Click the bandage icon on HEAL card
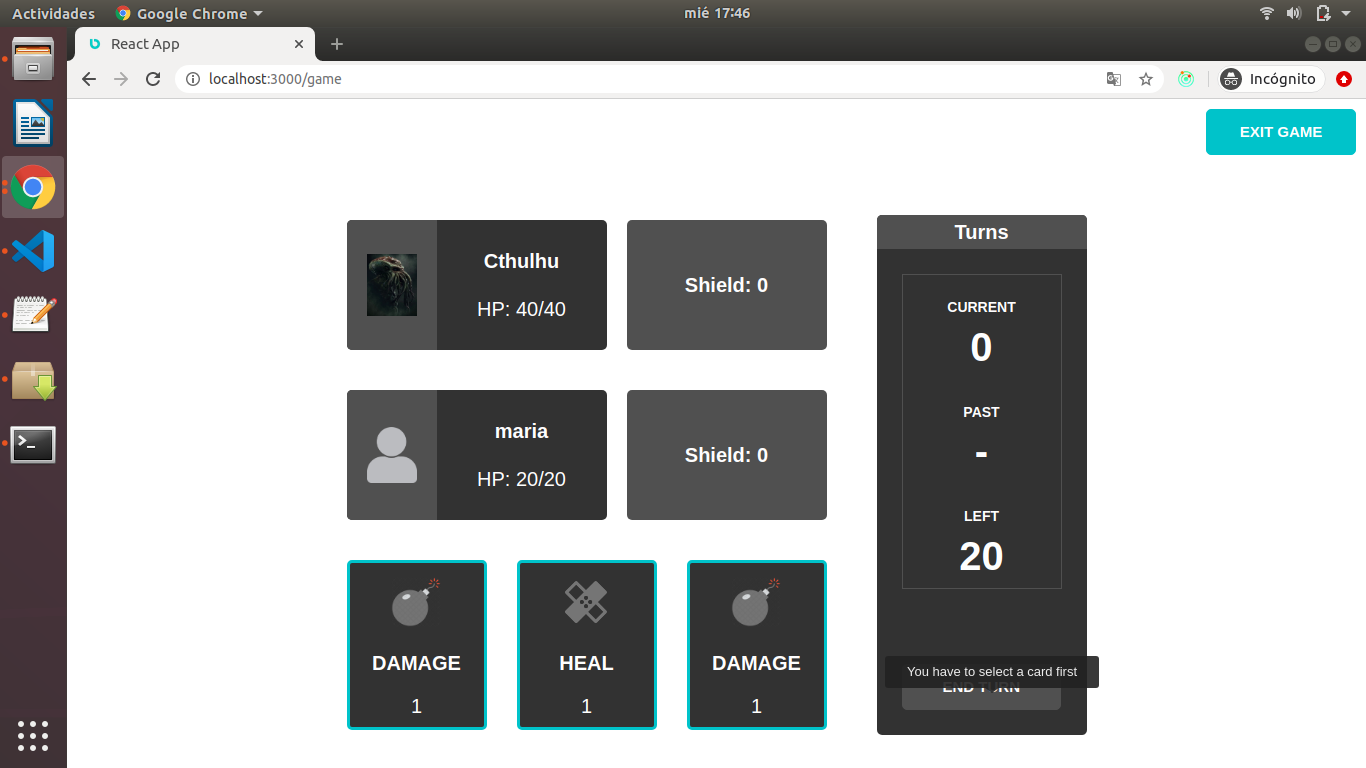Viewport: 1366px width, 768px height. coord(586,602)
